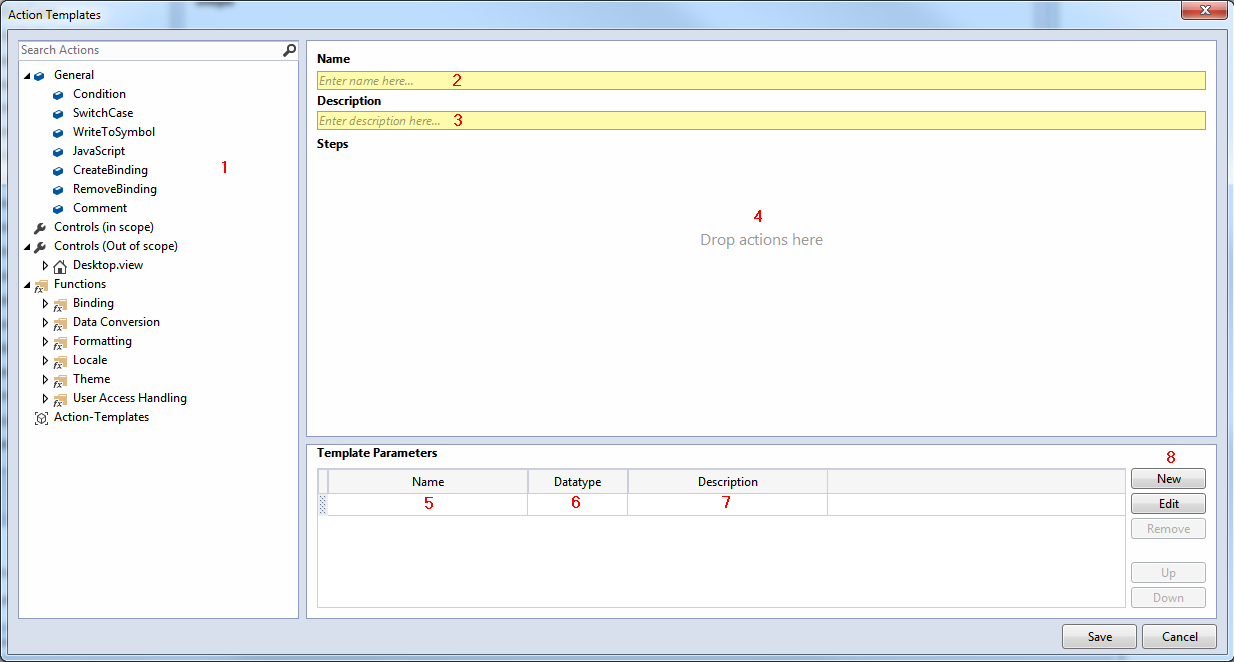Click the Datatype column header

(x=578, y=482)
